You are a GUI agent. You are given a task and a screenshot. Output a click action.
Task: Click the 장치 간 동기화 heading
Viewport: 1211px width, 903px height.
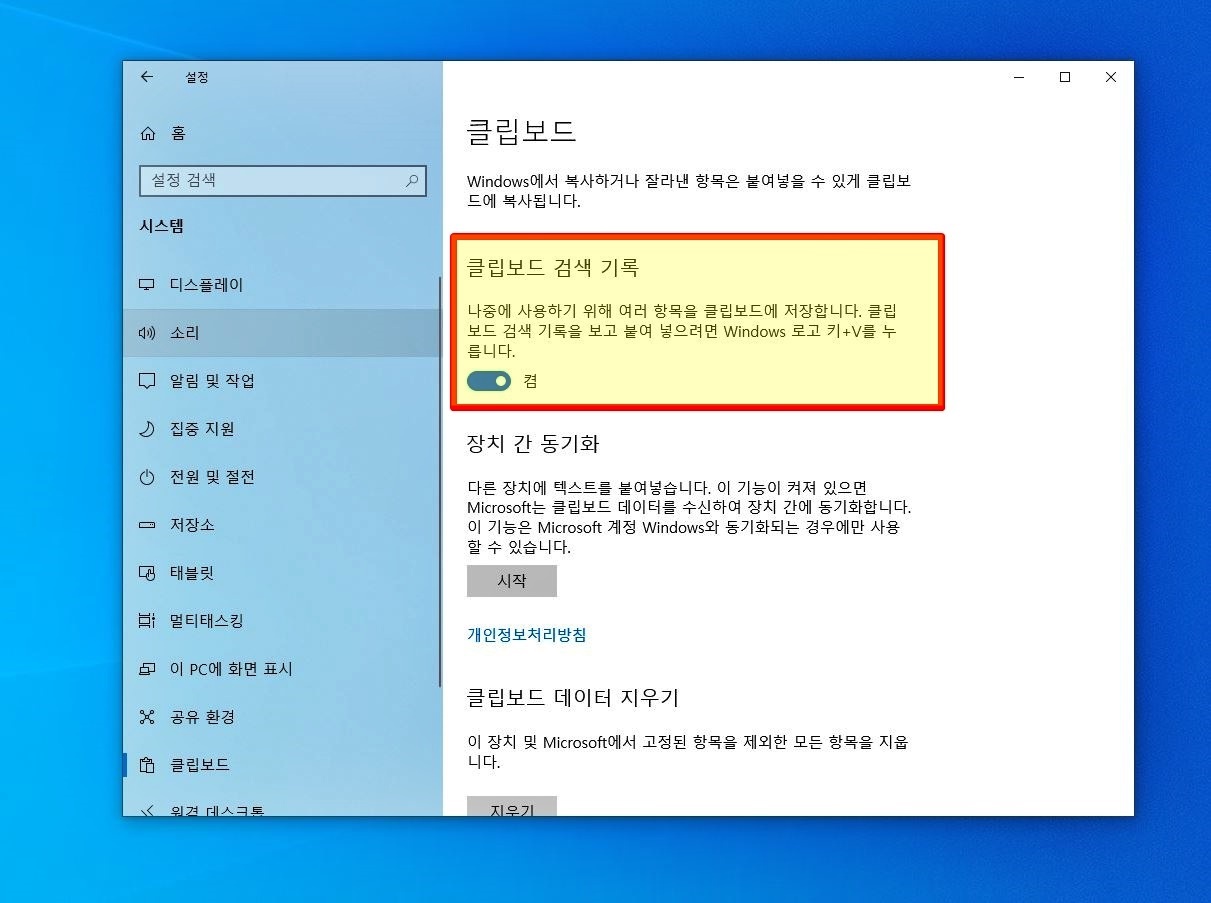point(533,443)
